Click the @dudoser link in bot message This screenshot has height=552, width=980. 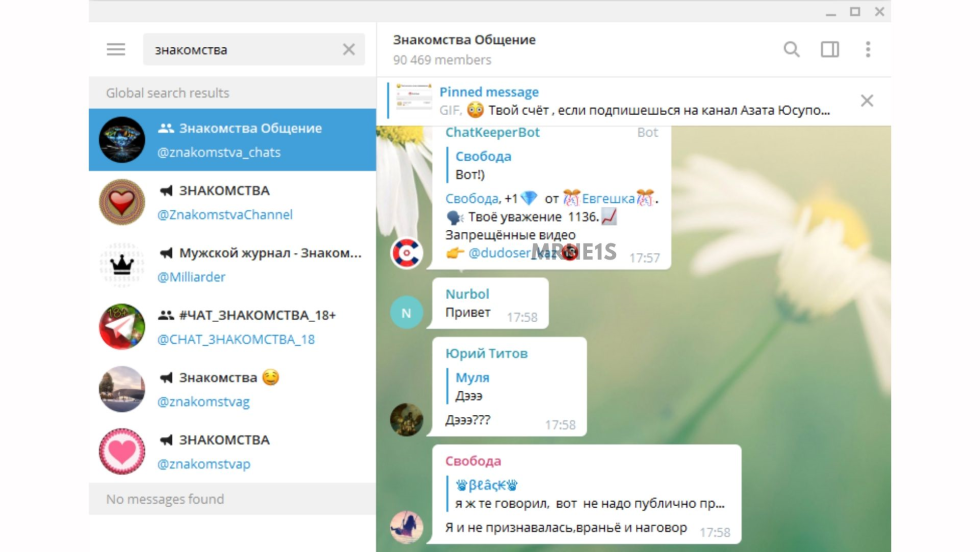click(x=500, y=253)
